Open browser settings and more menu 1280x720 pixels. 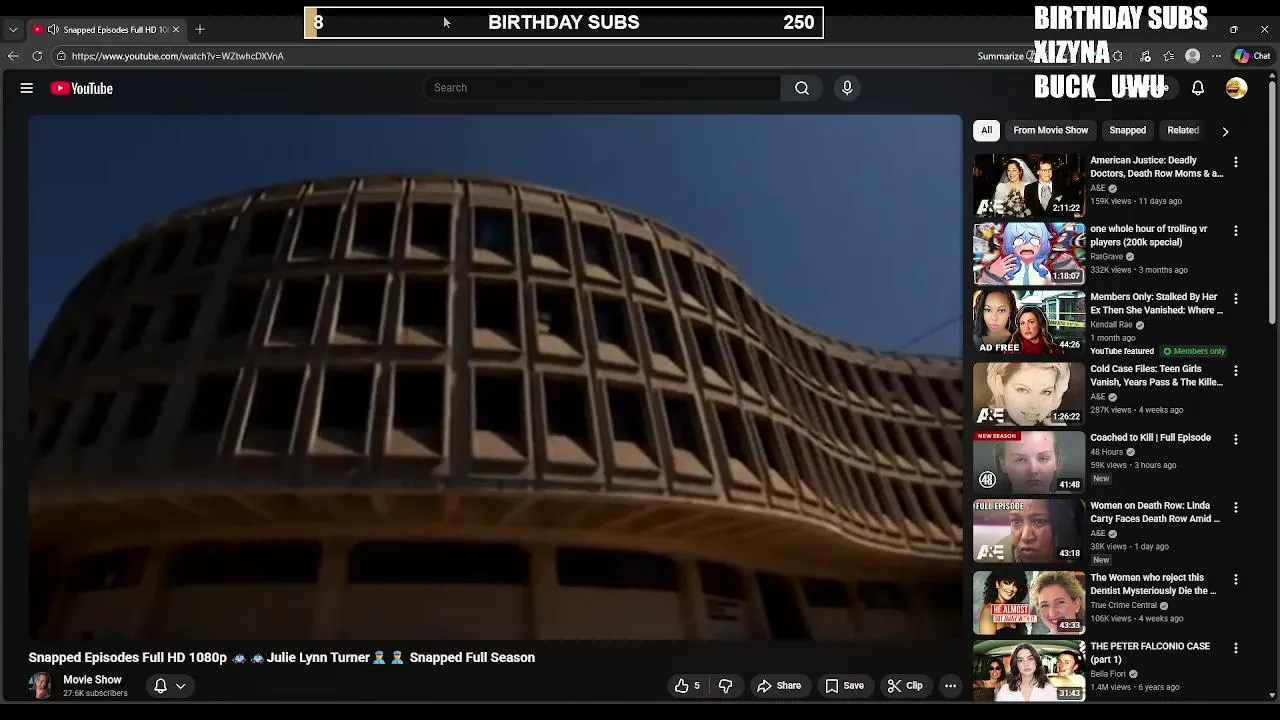1216,56
